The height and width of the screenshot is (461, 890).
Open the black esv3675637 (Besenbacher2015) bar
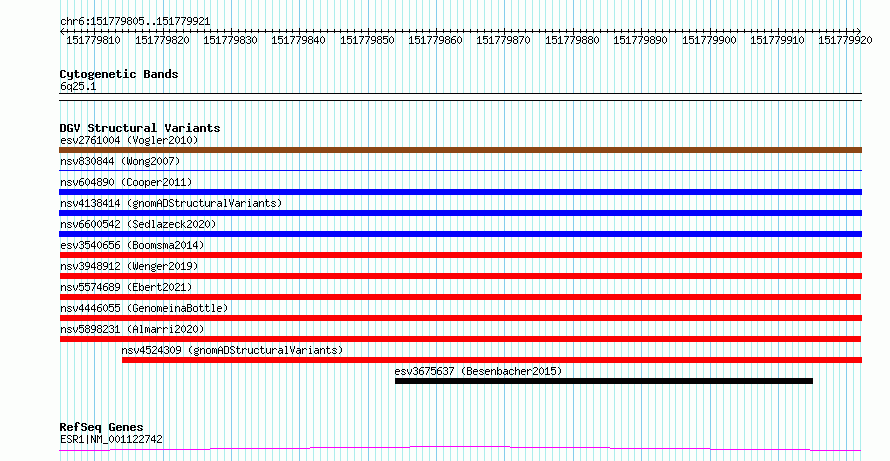click(604, 381)
